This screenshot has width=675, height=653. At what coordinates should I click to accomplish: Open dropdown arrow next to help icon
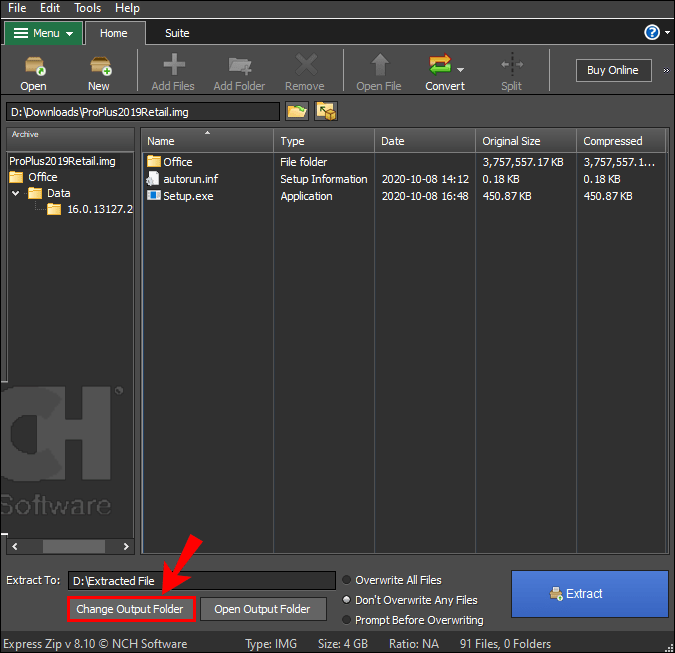tap(667, 32)
